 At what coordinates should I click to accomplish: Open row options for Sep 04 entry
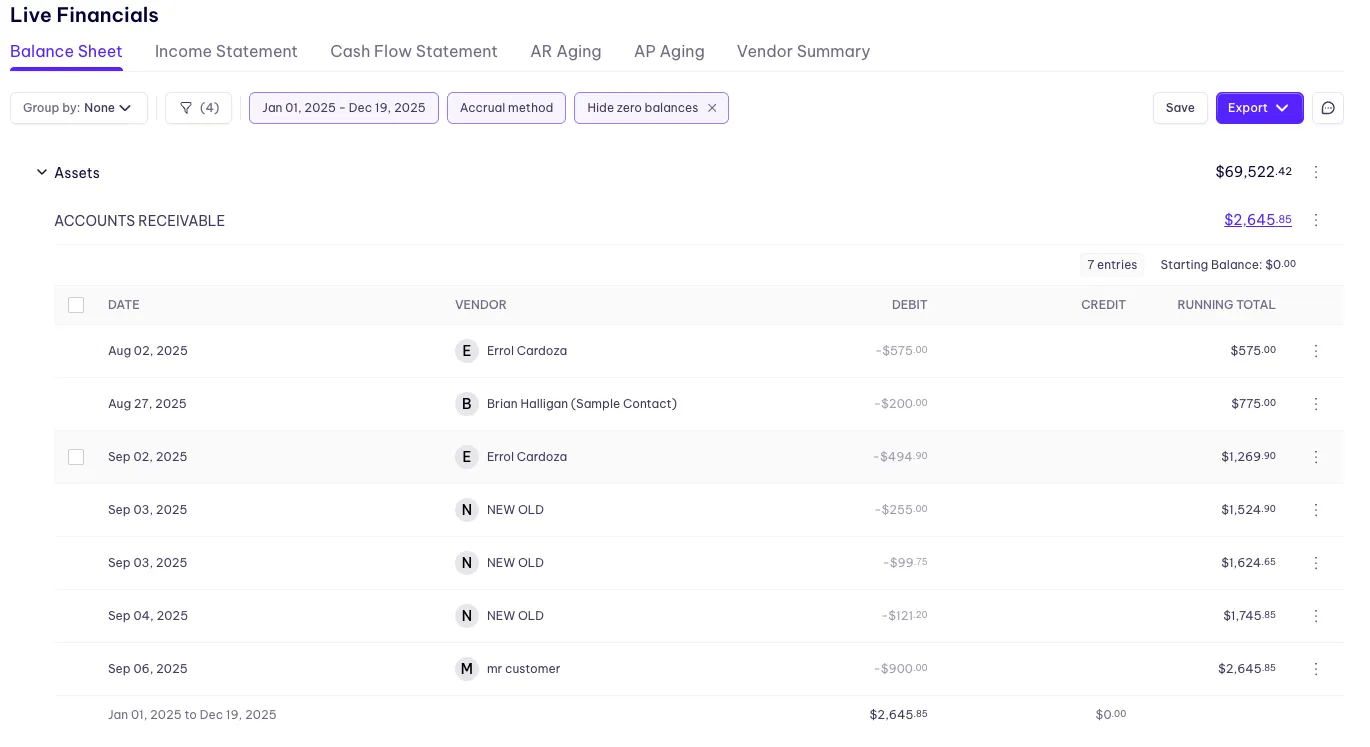pyautogui.click(x=1316, y=616)
